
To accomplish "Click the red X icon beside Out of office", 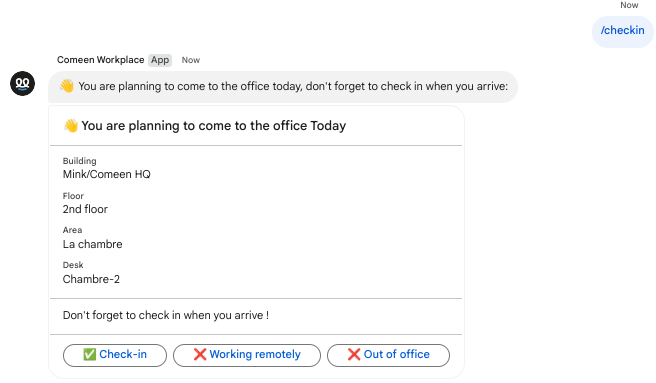I will [x=354, y=355].
